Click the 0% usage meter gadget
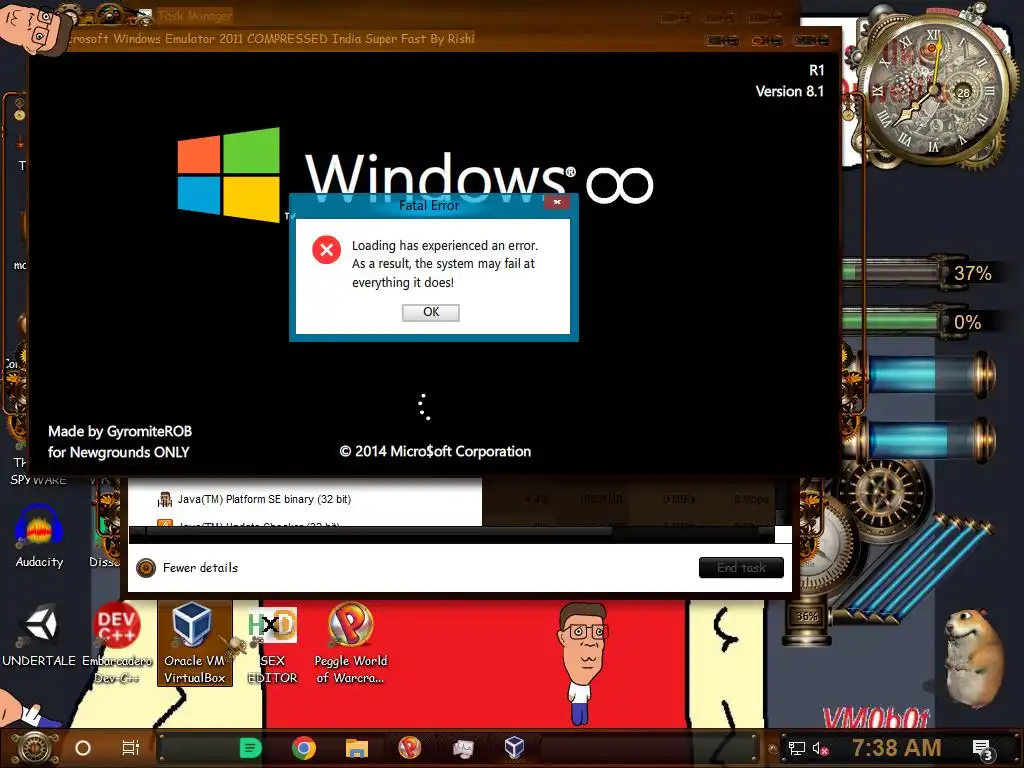 (921, 322)
